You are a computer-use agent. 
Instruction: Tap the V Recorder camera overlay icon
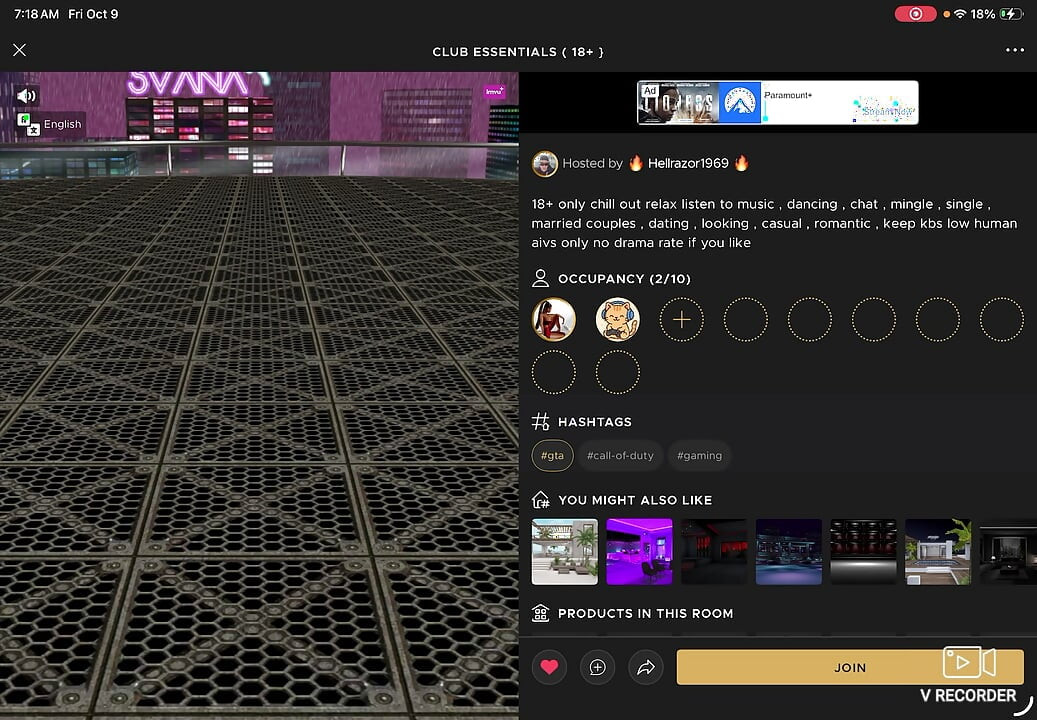(x=969, y=662)
